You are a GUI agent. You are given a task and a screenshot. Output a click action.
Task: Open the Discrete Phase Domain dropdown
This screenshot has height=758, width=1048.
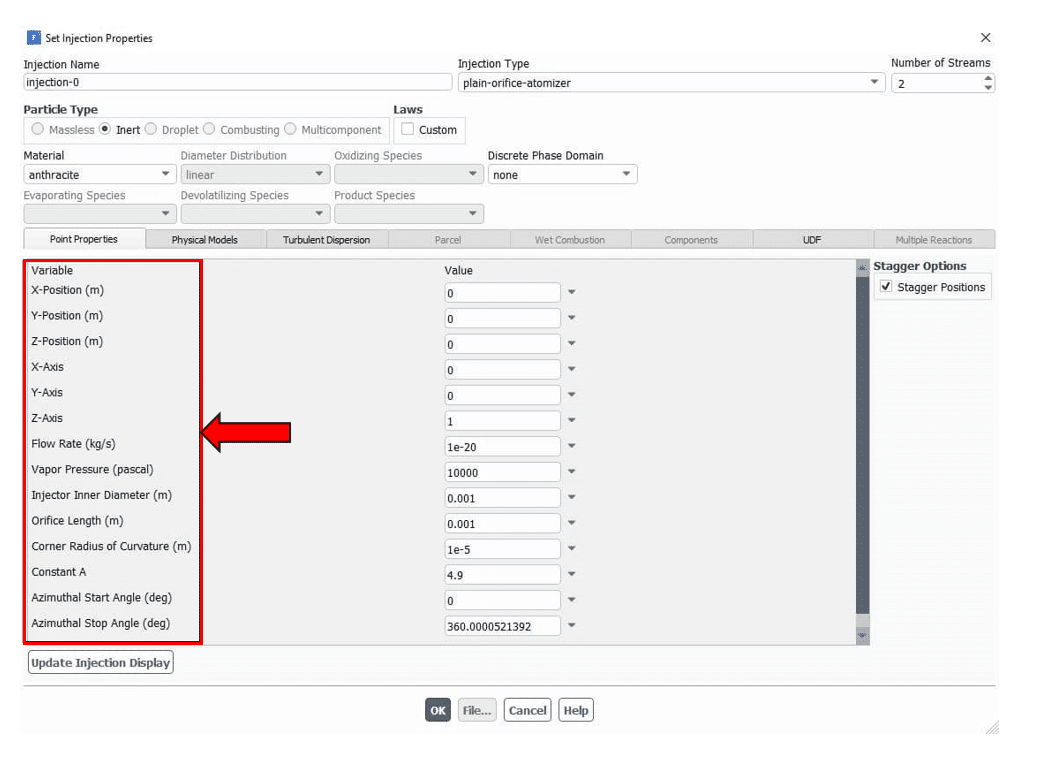click(x=562, y=175)
